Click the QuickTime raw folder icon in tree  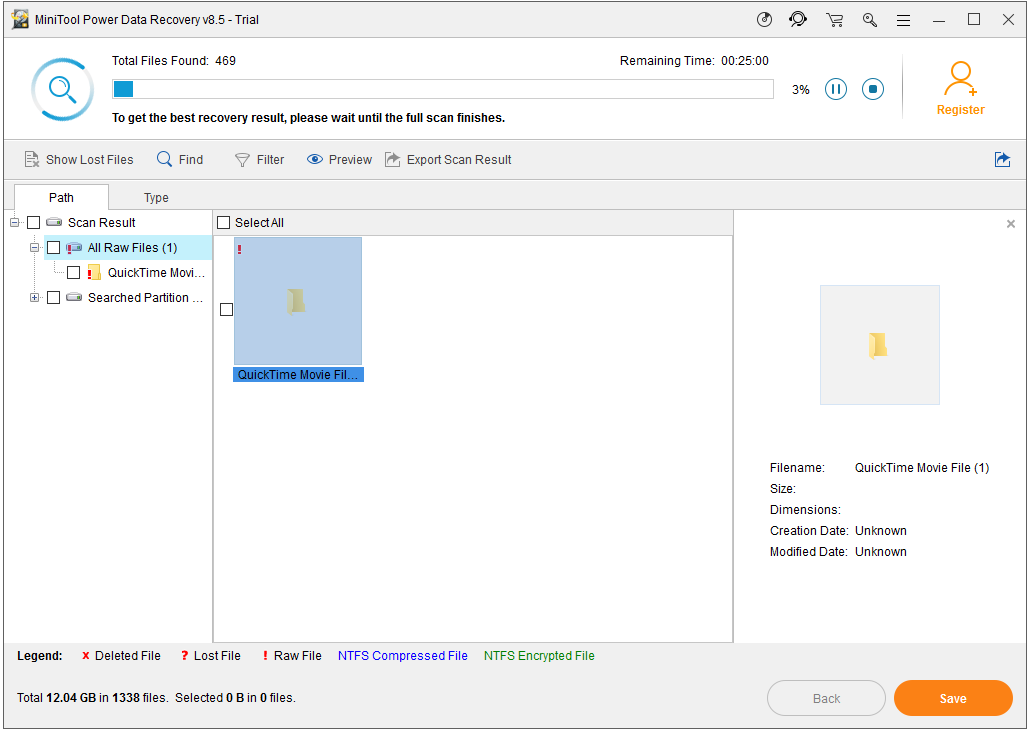94,273
